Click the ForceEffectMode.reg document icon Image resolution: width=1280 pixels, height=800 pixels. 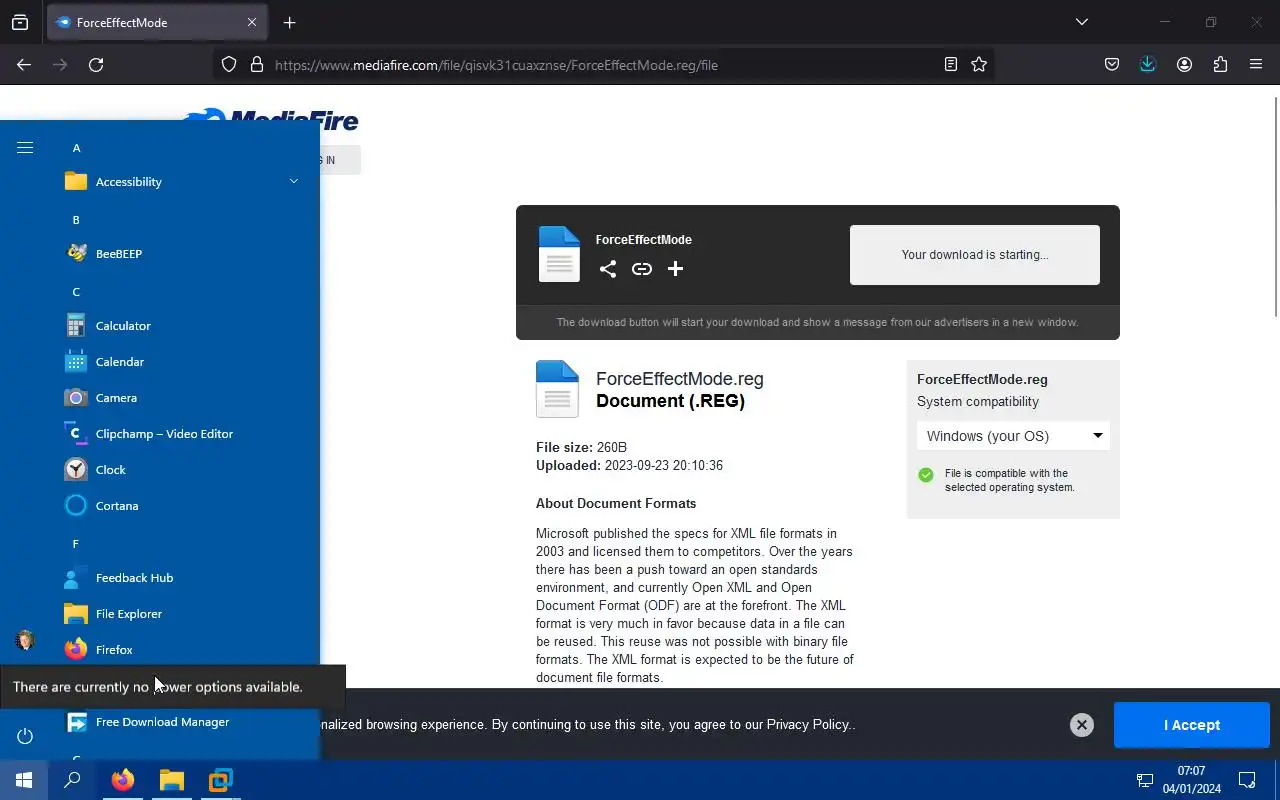[x=557, y=389]
